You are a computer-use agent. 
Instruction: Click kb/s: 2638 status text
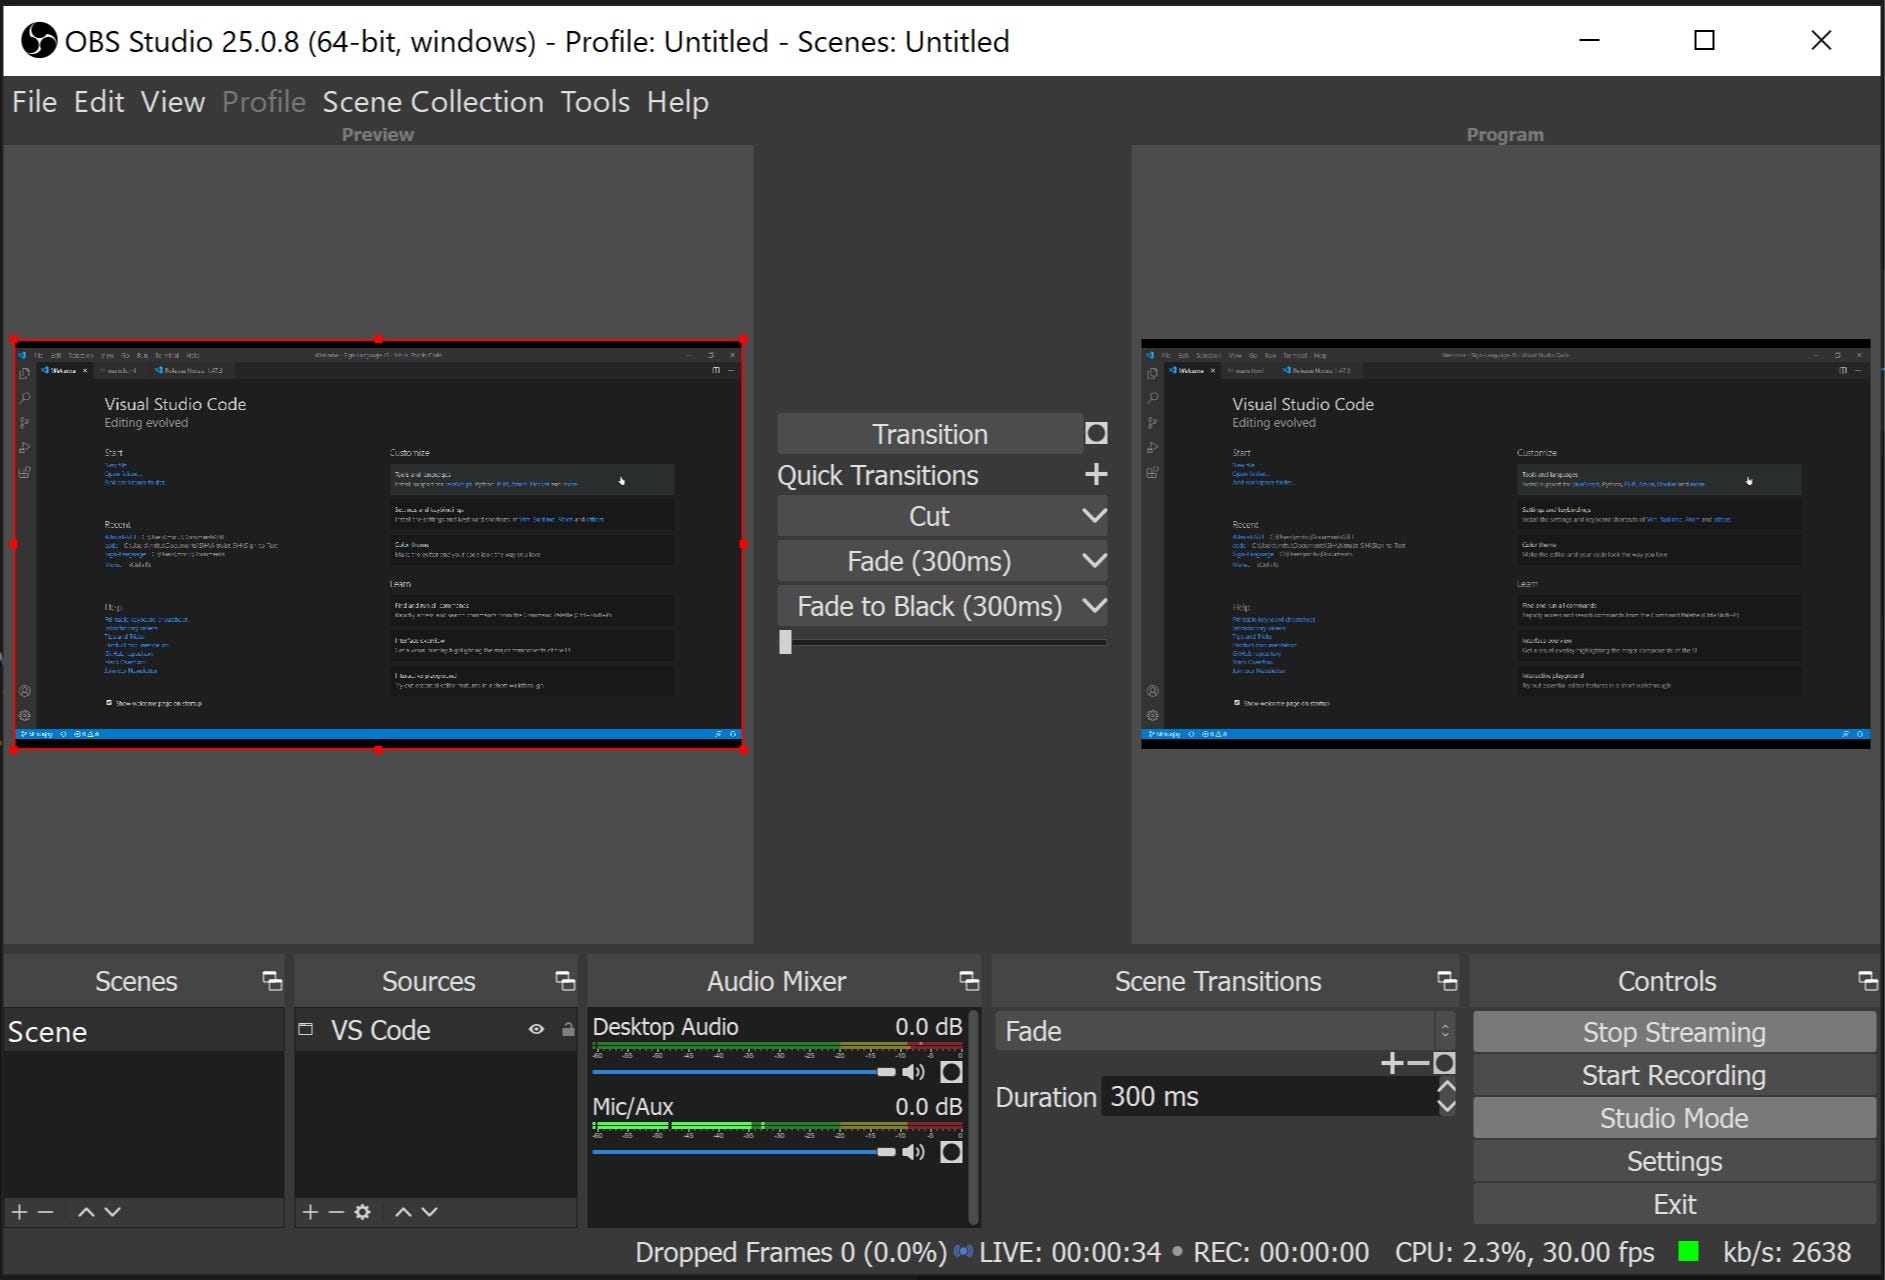pyautogui.click(x=1786, y=1252)
